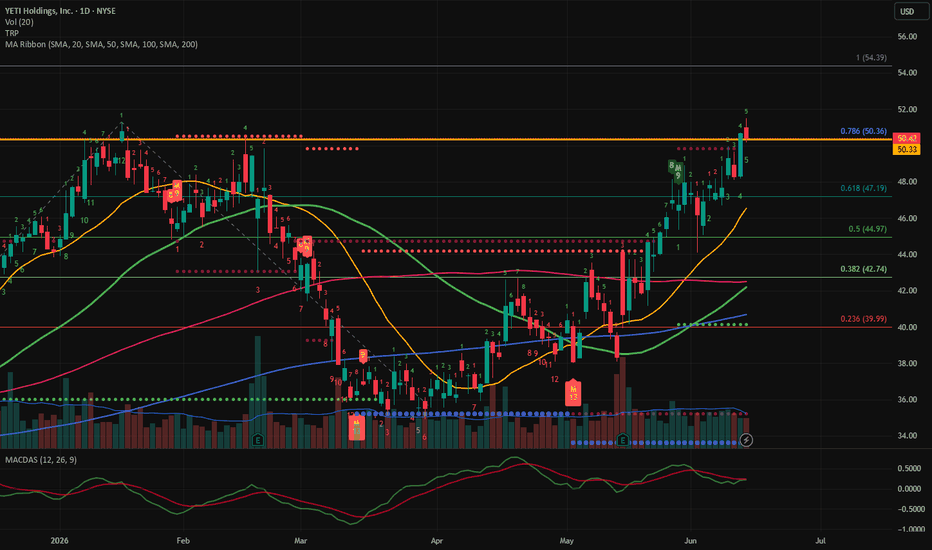Viewport: 932px width, 550px height.
Task: Click the Jun label on time axis
Action: (690, 540)
